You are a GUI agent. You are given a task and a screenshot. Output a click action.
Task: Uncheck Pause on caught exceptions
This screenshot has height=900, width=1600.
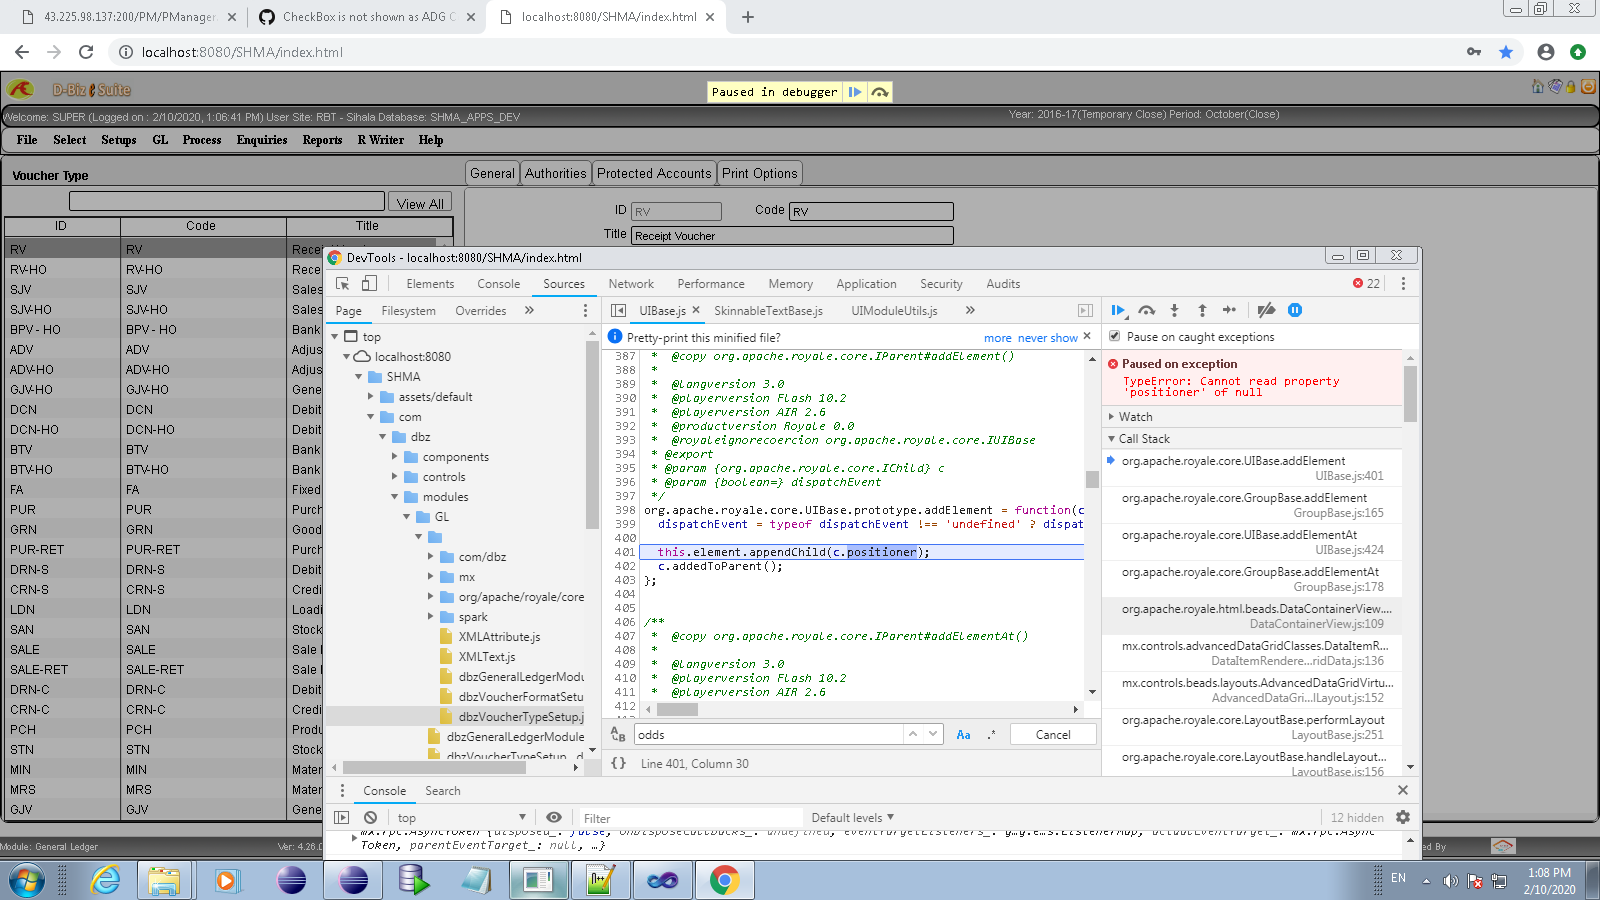(1115, 336)
